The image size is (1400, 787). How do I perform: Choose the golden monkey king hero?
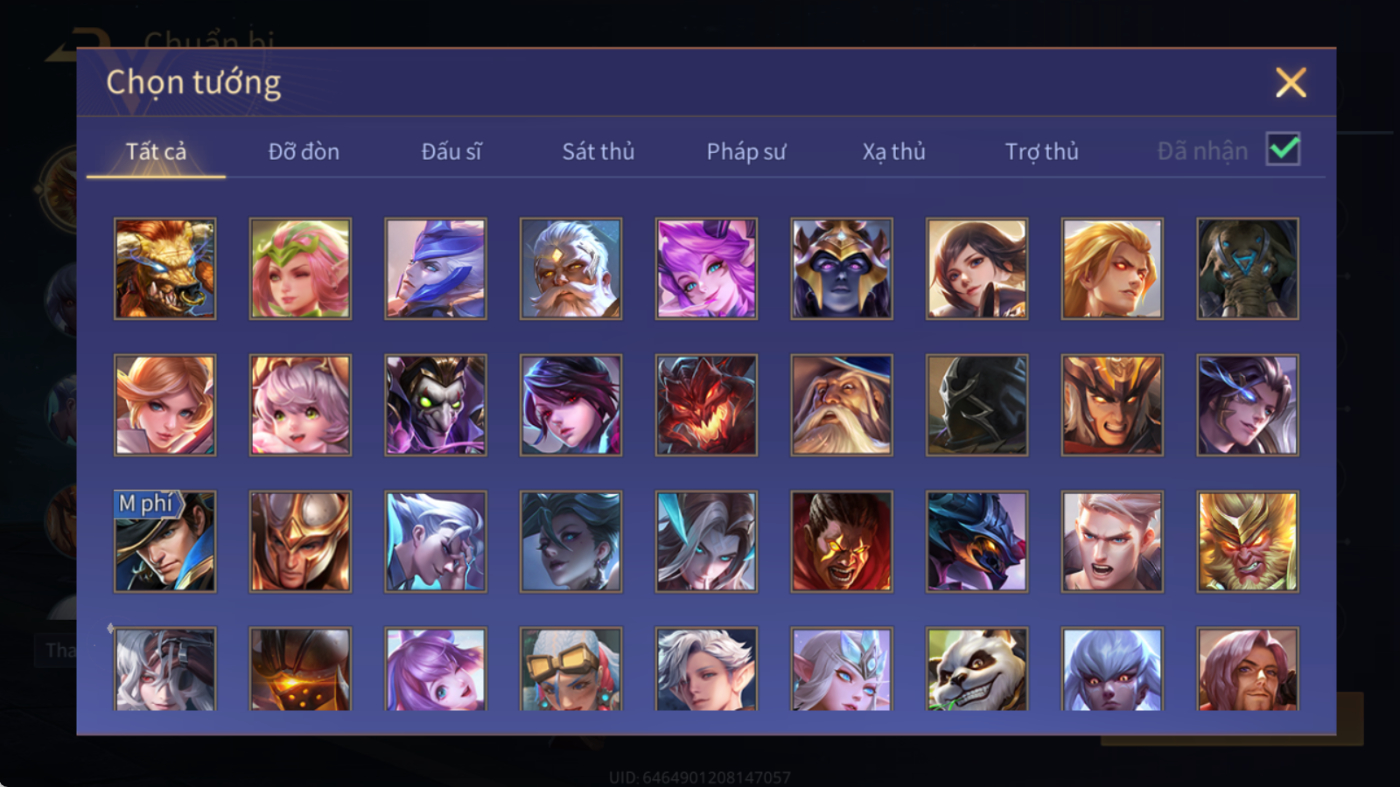(1247, 541)
